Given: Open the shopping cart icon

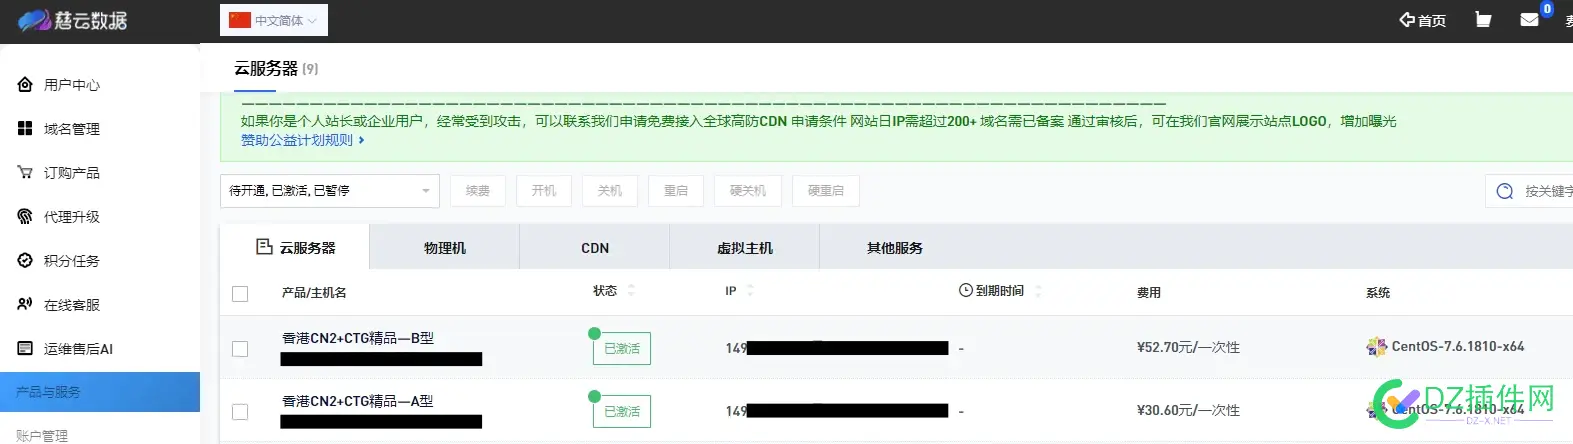Looking at the screenshot, I should pyautogui.click(x=1483, y=19).
